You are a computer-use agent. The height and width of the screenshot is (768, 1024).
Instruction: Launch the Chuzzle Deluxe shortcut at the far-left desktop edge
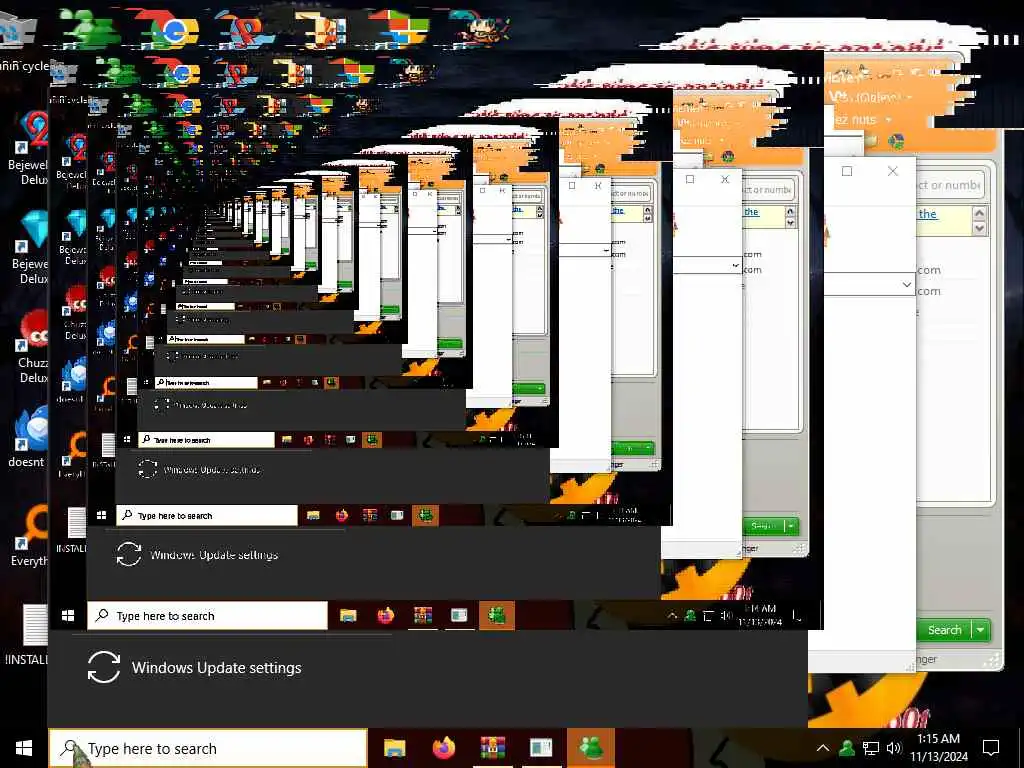(x=31, y=346)
